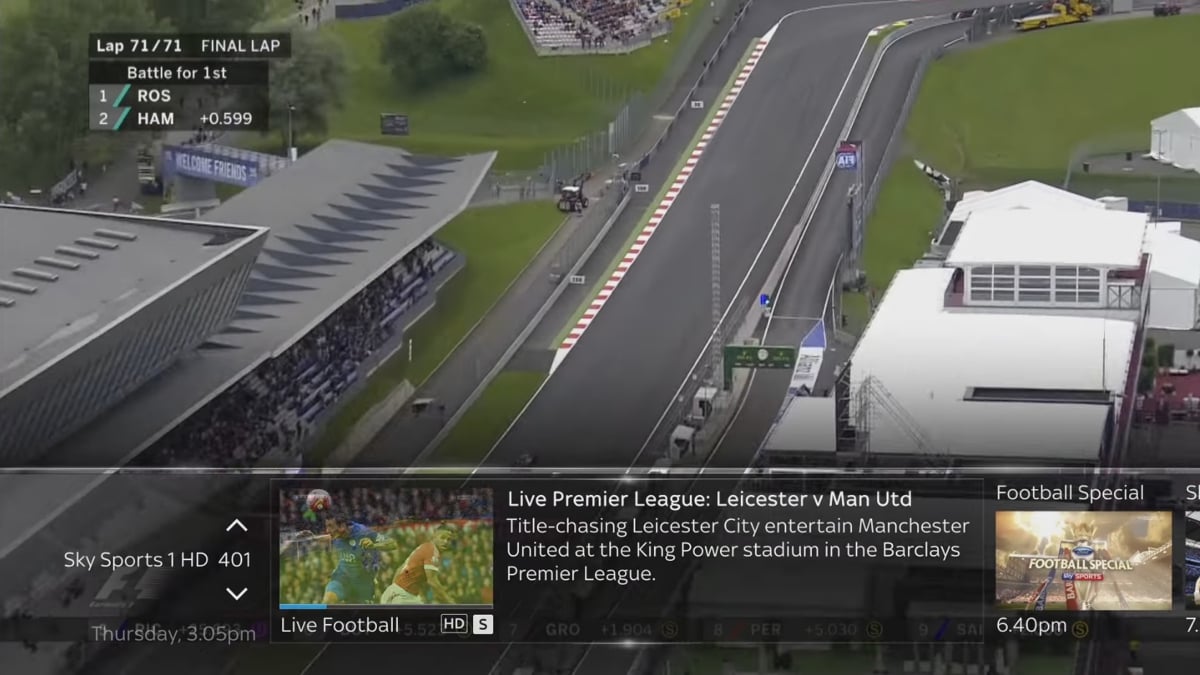This screenshot has height=675, width=1200.
Task: Open the Football Special thumbnail
Action: pos(1083,560)
